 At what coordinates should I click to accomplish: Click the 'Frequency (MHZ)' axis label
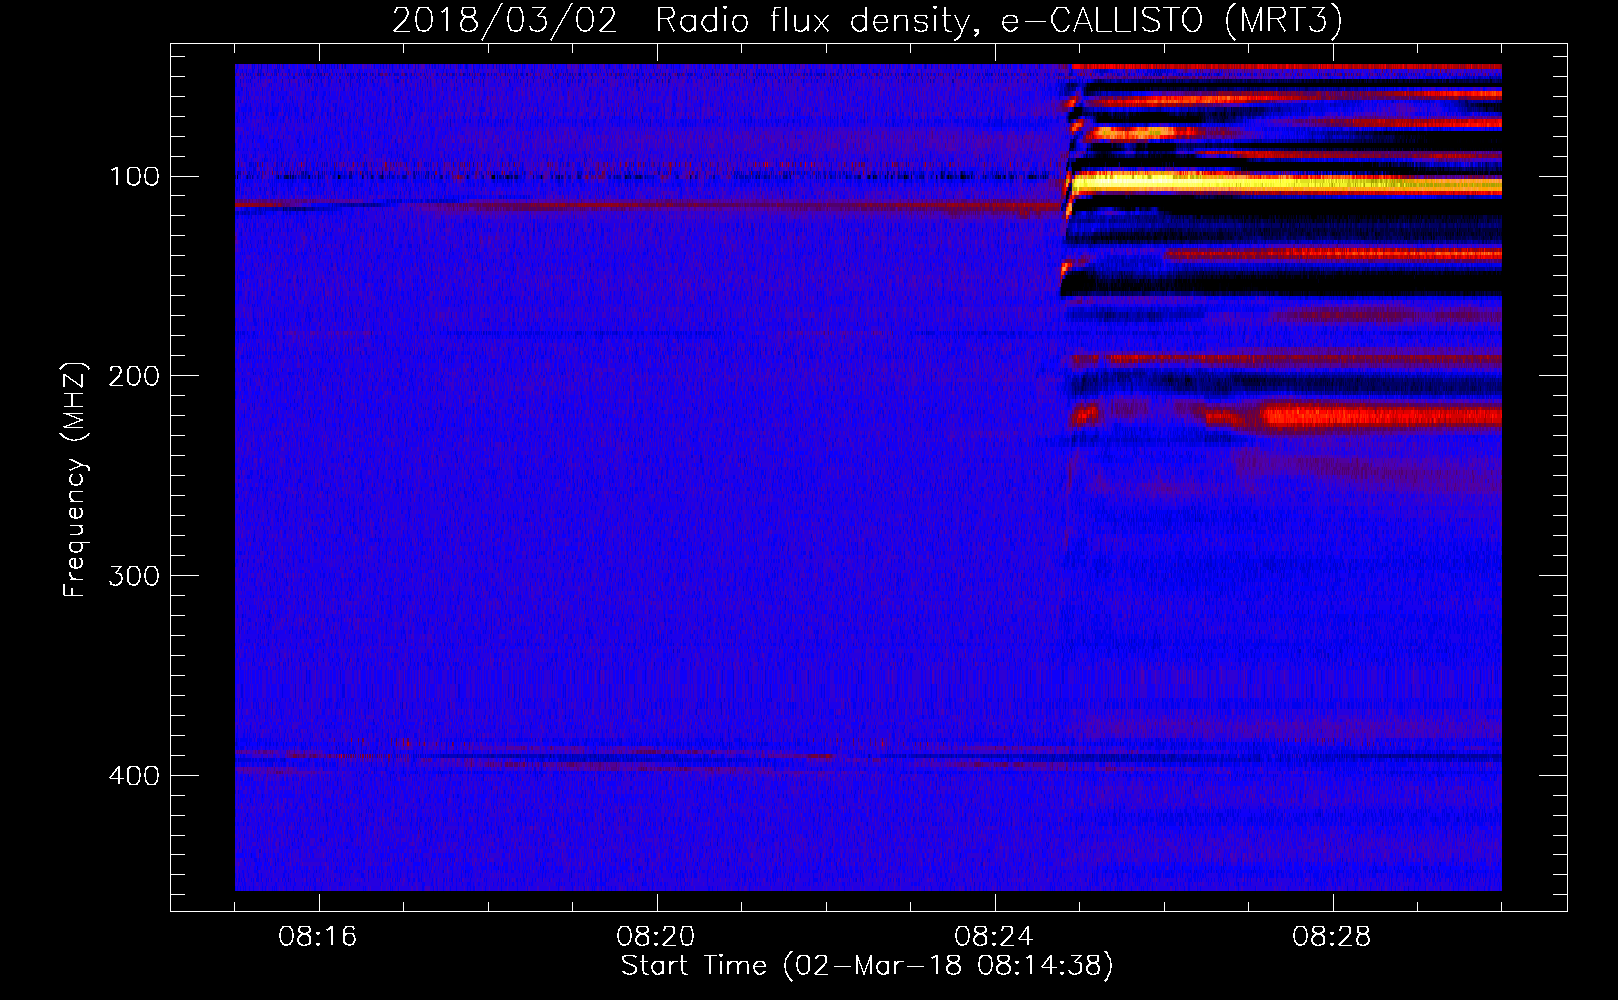[75, 479]
